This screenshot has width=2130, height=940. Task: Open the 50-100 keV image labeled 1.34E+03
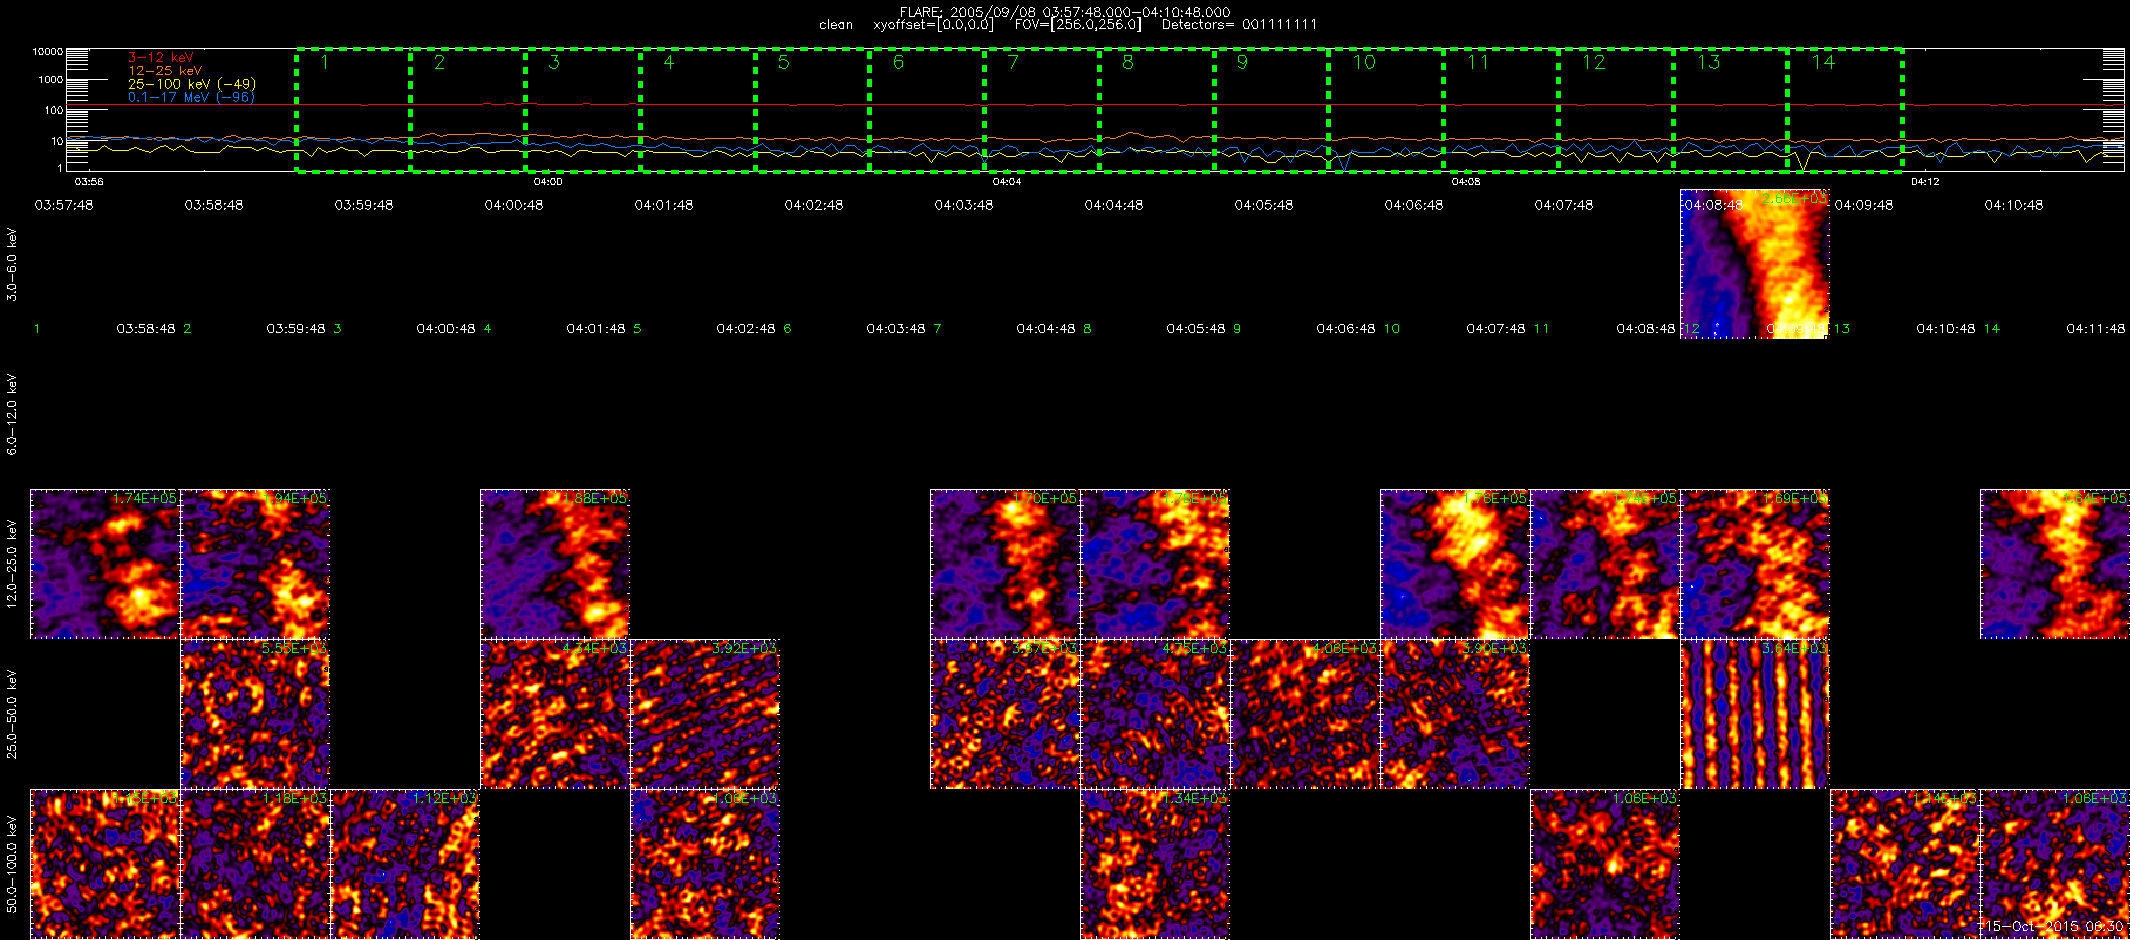pos(1155,864)
